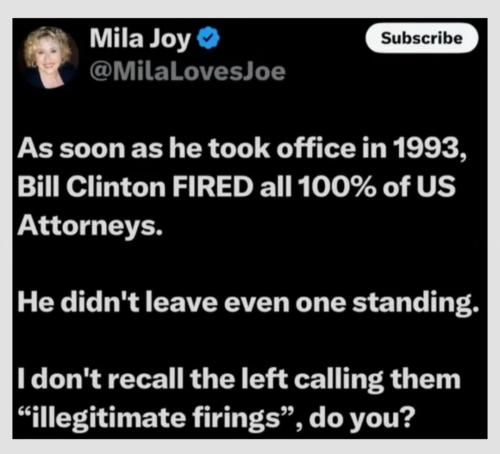The width and height of the screenshot is (500, 454).
Task: Select the line "He didn't leave even one standing."
Action: pos(248,302)
